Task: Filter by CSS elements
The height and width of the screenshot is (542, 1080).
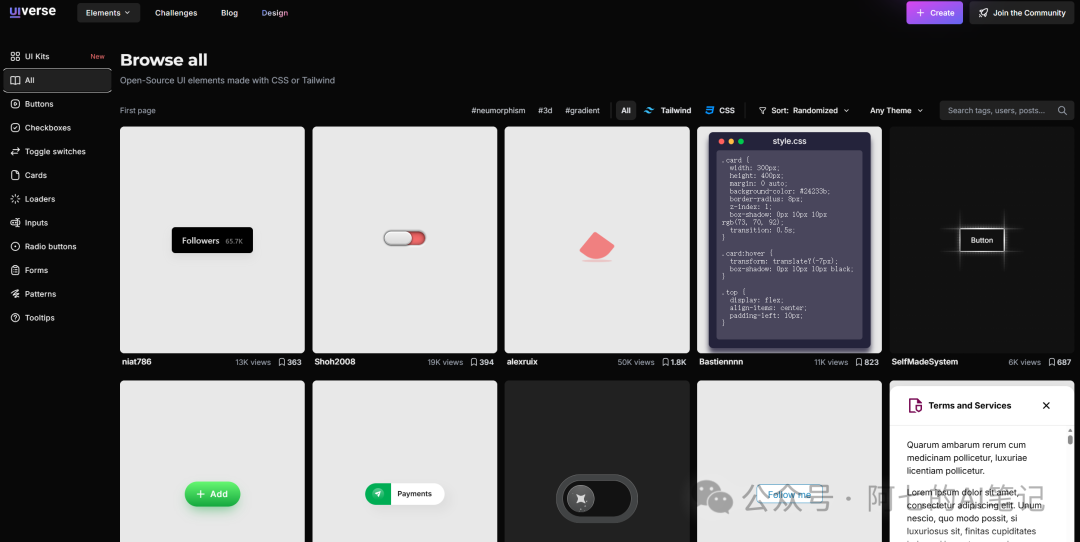Action: 720,110
